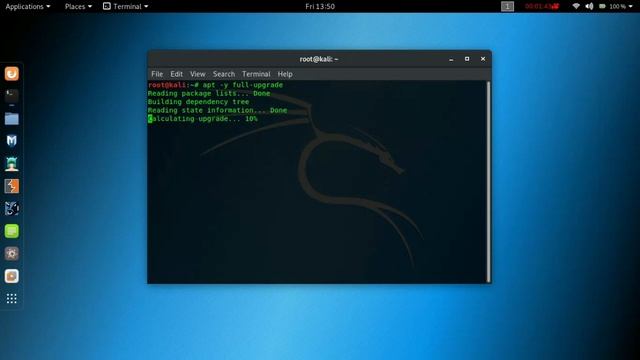The width and height of the screenshot is (640, 360).
Task: Open the Files folder dock icon
Action: click(11, 119)
